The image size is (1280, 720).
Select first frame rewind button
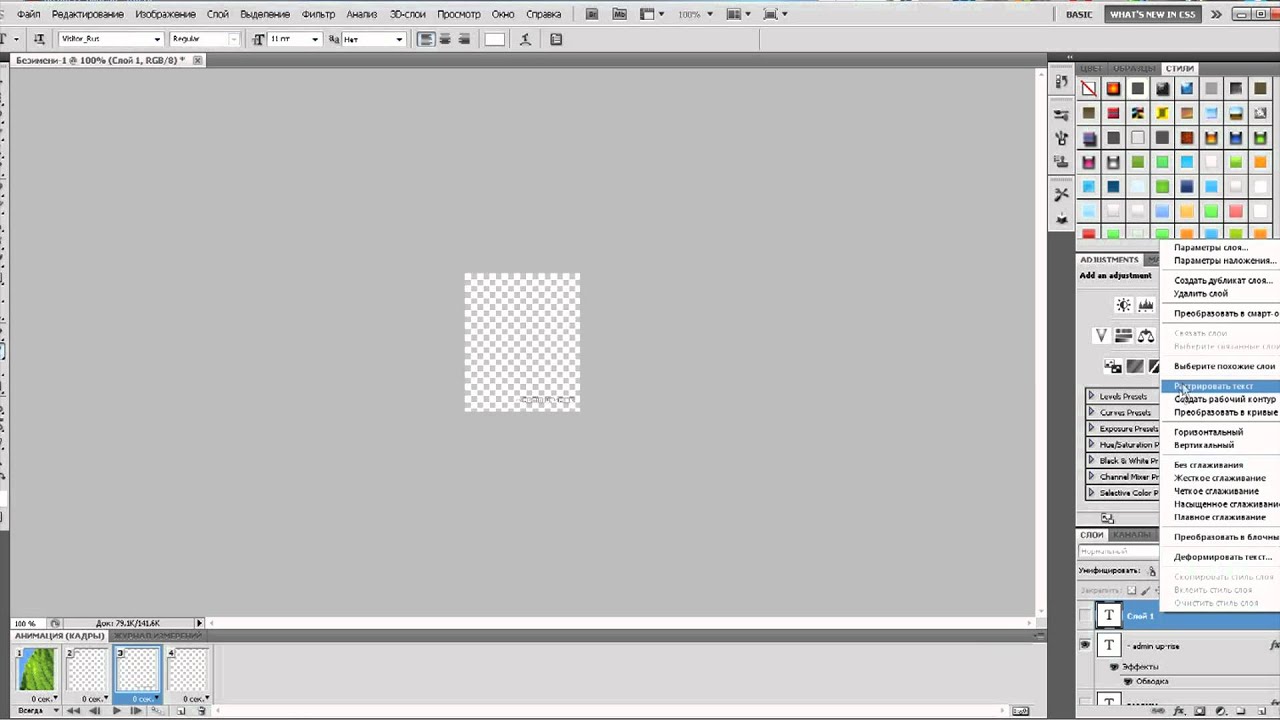pyautogui.click(x=72, y=711)
